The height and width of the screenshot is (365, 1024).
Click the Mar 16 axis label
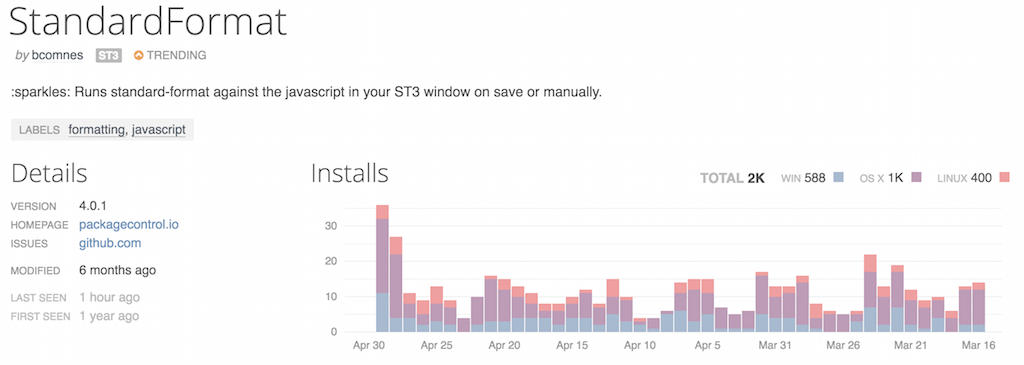978,345
